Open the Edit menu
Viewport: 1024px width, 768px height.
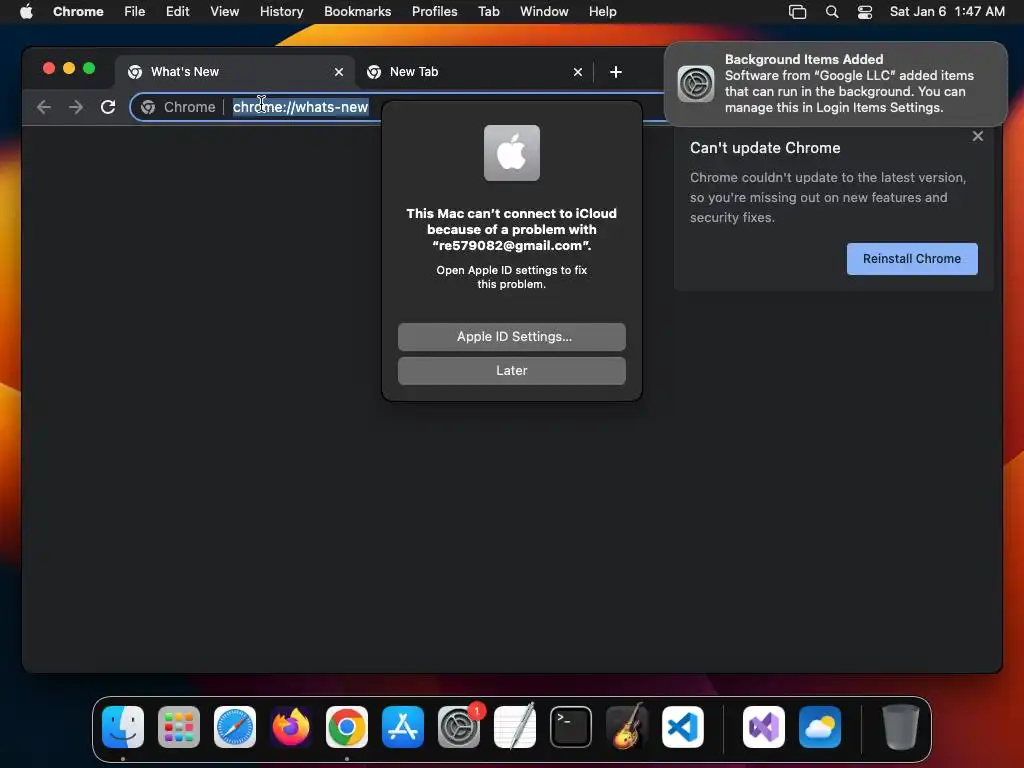[177, 12]
